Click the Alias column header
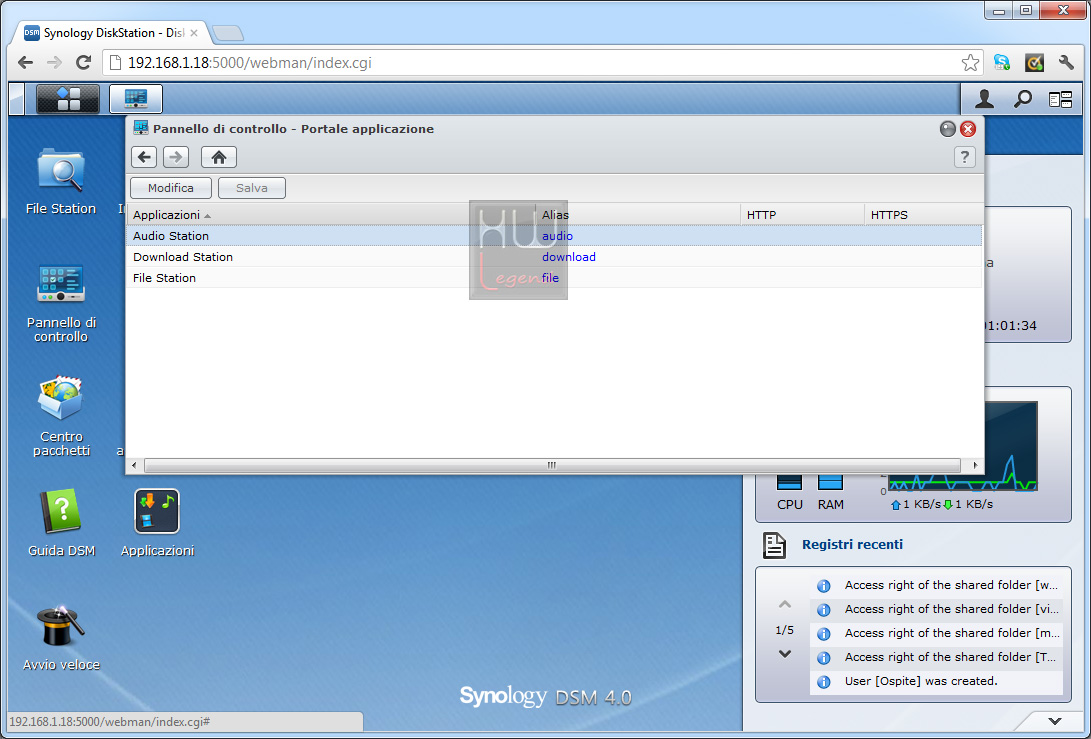The width and height of the screenshot is (1091, 739). click(x=638, y=215)
